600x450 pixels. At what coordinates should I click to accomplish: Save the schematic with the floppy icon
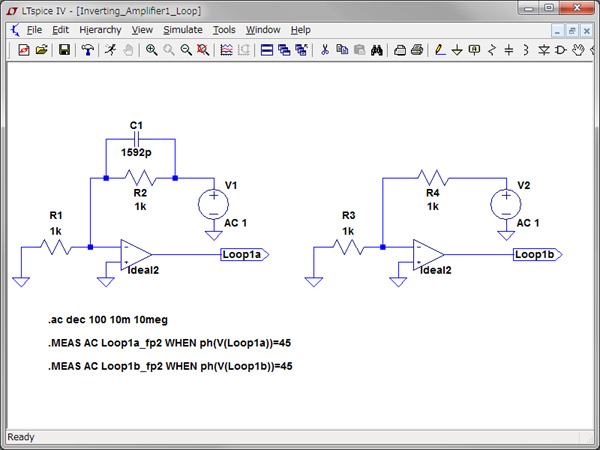64,50
